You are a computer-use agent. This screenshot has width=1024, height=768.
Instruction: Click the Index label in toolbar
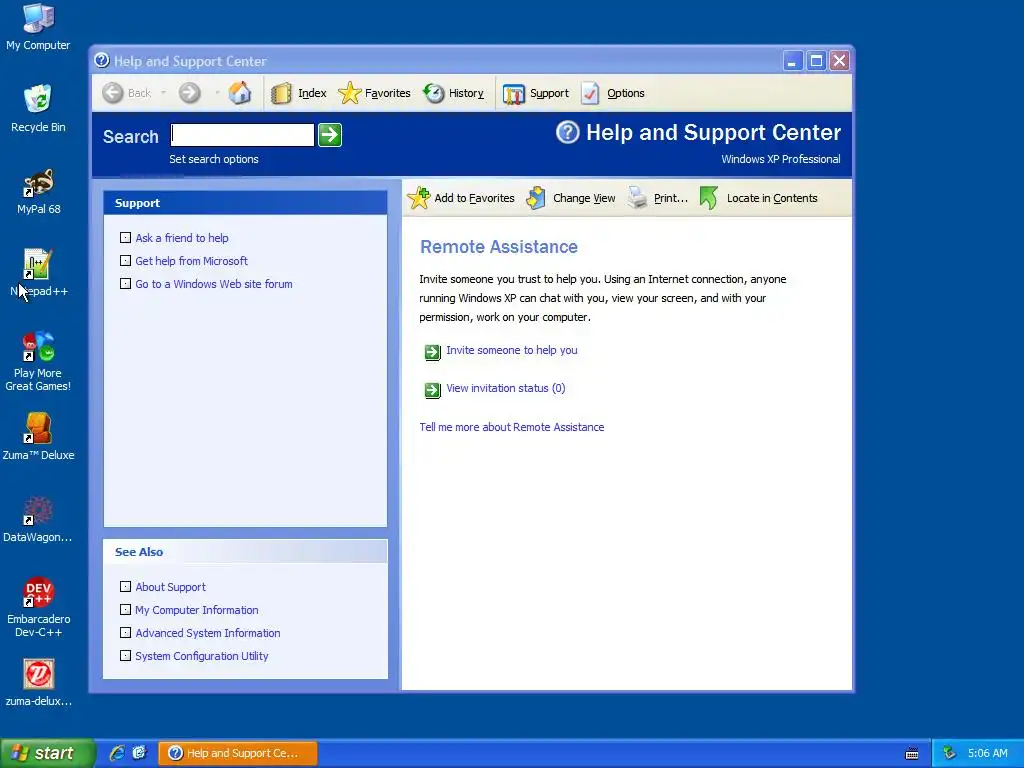[x=312, y=93]
